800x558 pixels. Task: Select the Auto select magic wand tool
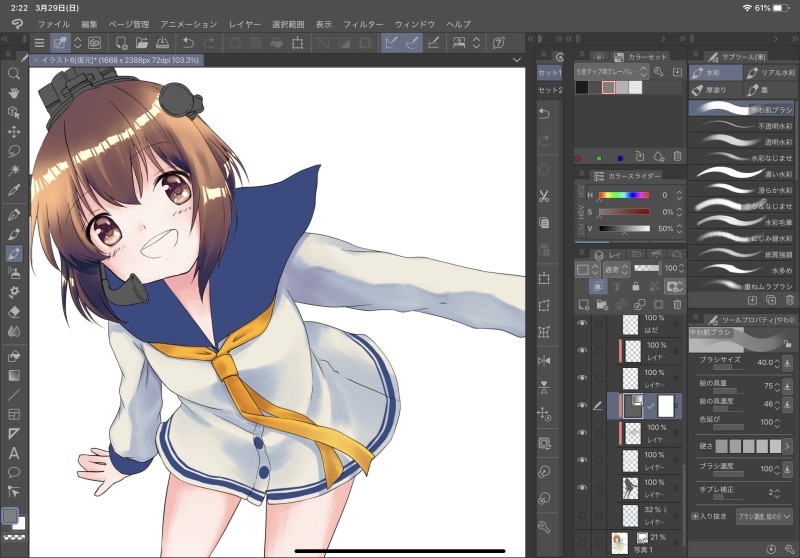coord(14,170)
